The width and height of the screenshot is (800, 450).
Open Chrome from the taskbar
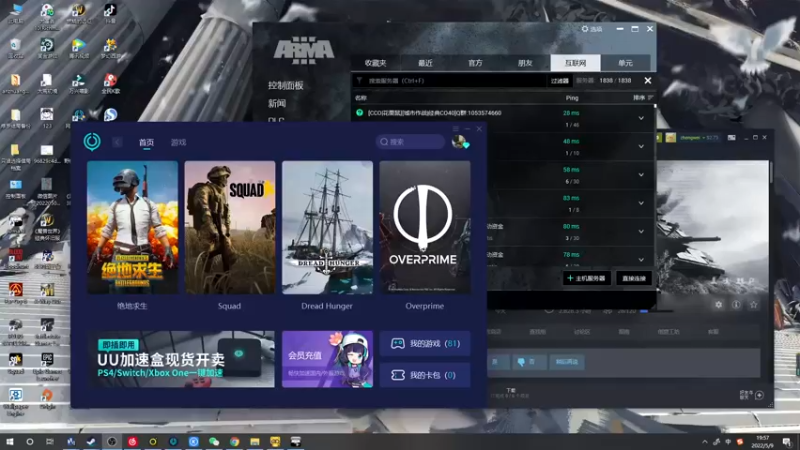tap(234, 441)
